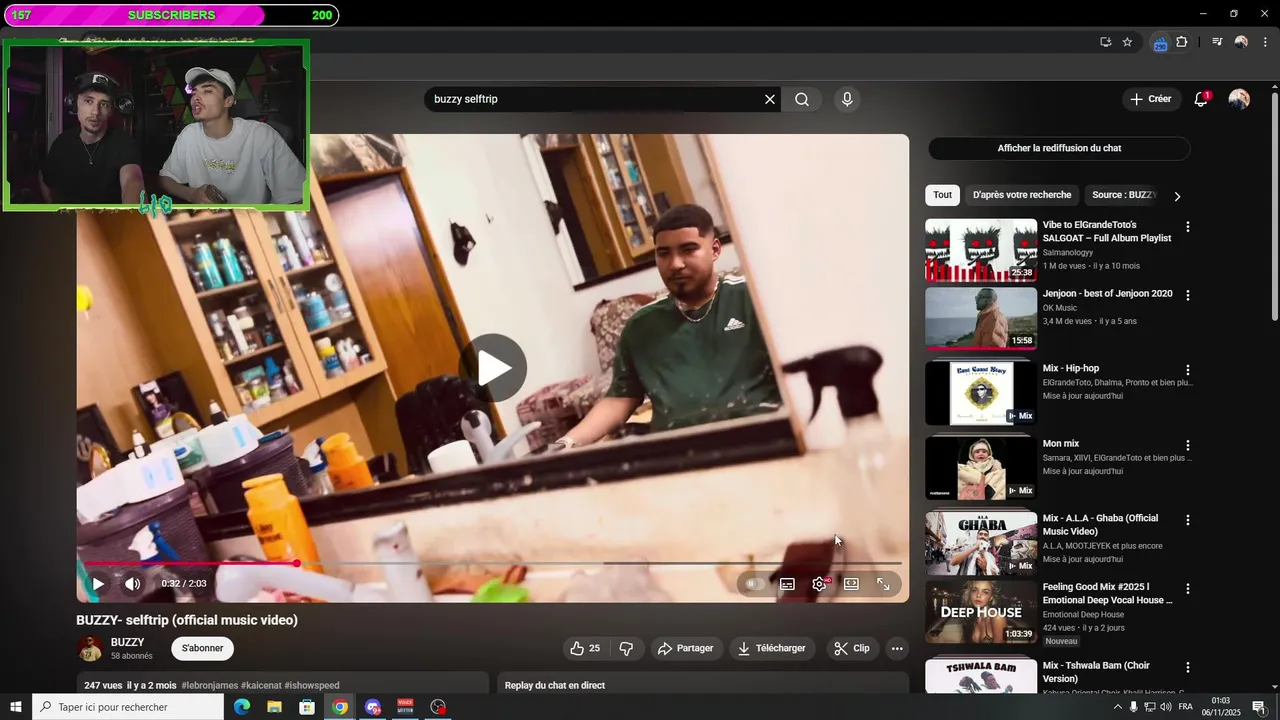Open the Créer menu
This screenshot has height=720, width=1280.
click(1151, 99)
